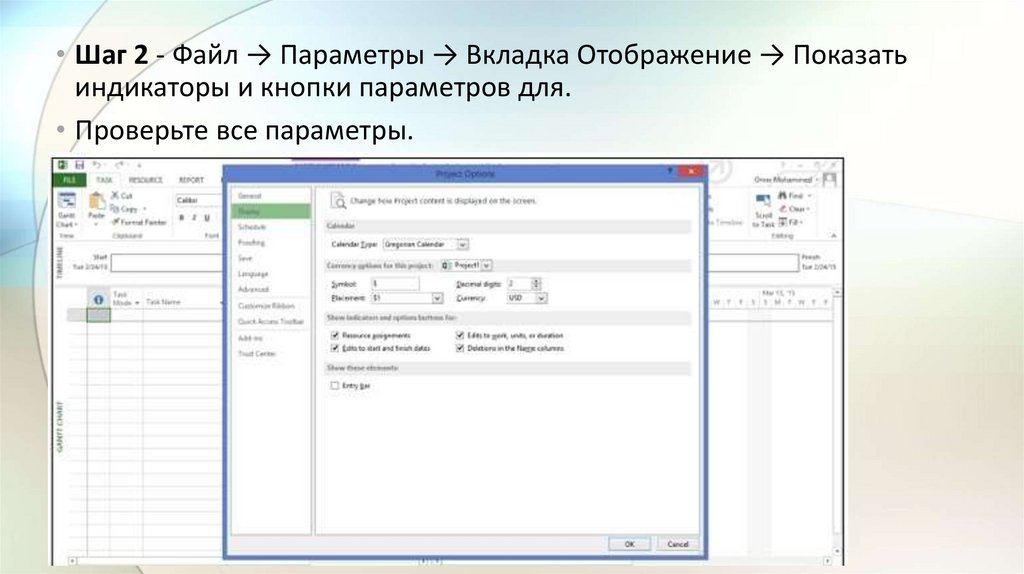Collapse the ribbon with the arrow

pos(833,235)
